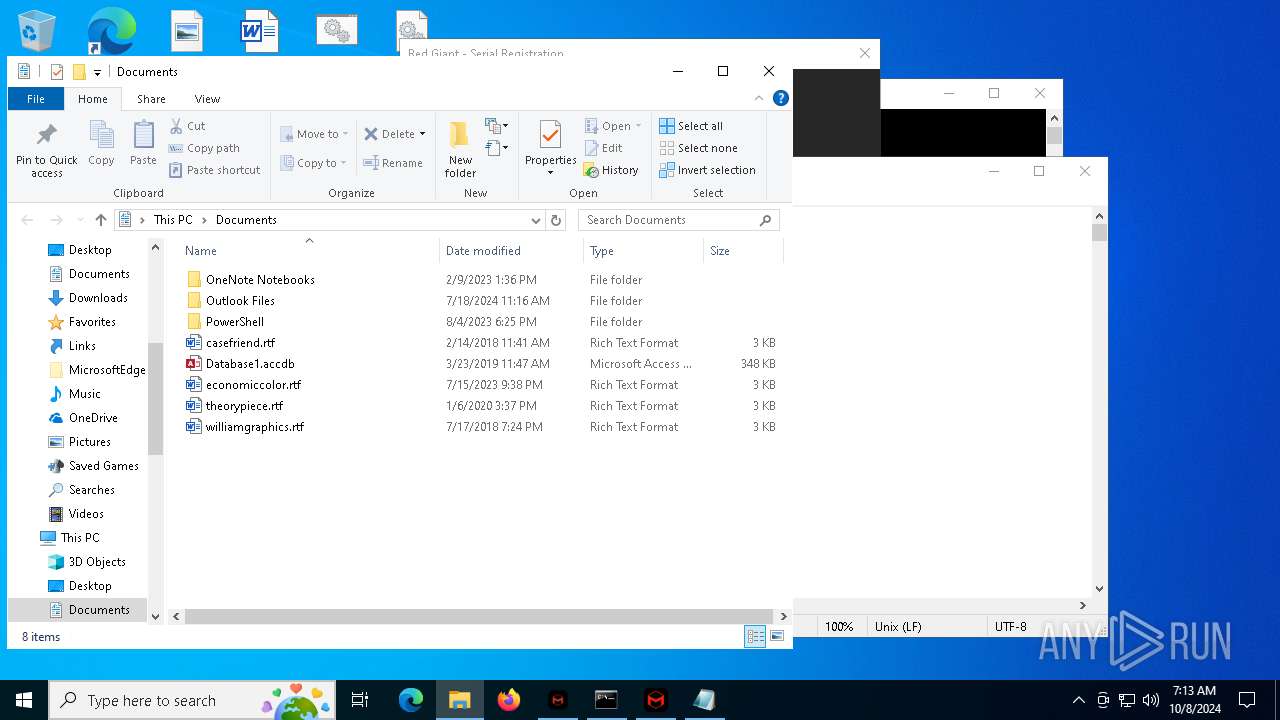Click new folder icon in title bar toolbar
This screenshot has height=720, width=1280.
tap(79, 72)
